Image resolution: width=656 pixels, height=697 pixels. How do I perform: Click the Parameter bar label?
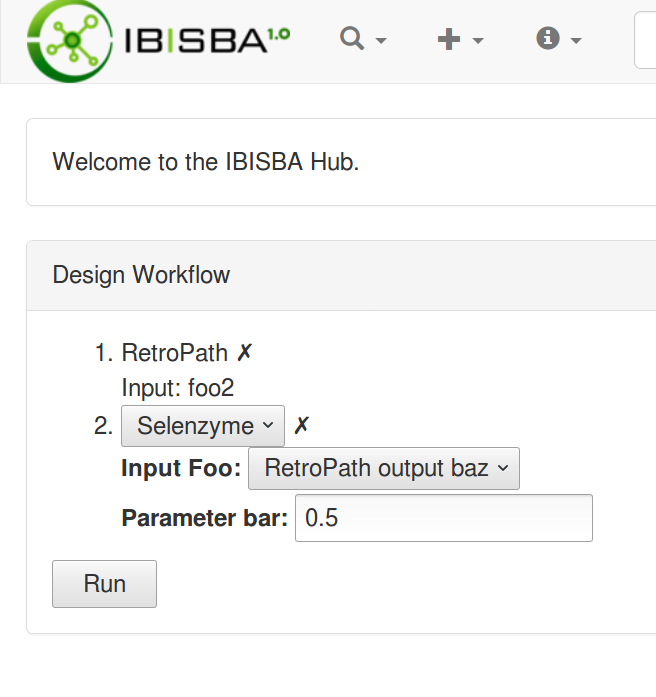(x=205, y=518)
